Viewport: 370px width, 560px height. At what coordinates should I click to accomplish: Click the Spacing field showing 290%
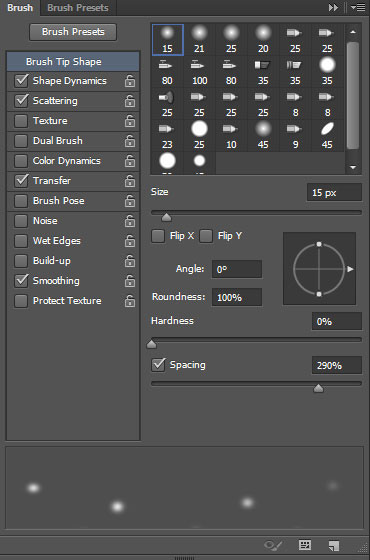(x=336, y=365)
